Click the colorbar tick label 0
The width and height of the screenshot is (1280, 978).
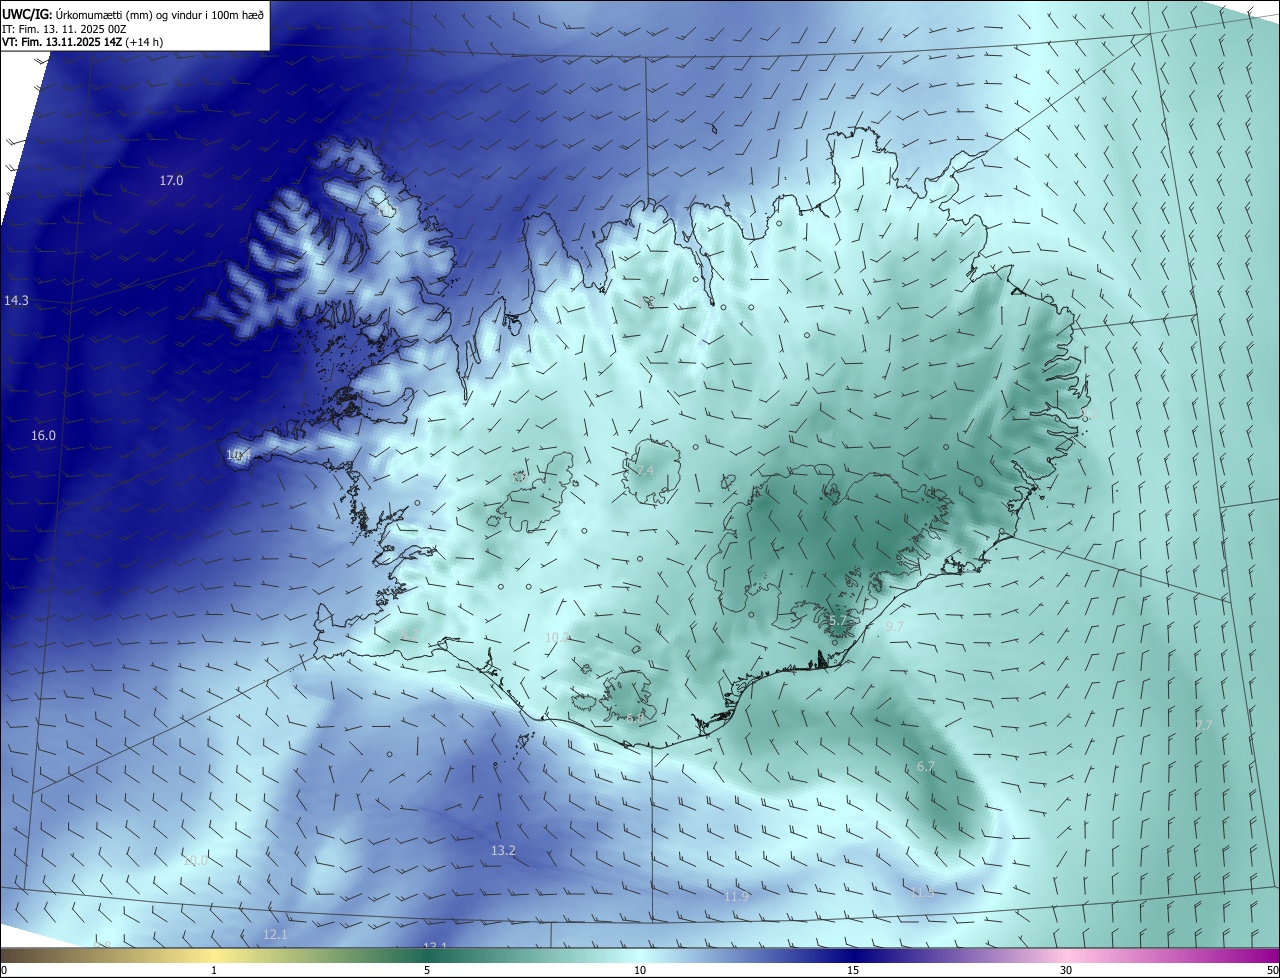pyautogui.click(x=4, y=970)
